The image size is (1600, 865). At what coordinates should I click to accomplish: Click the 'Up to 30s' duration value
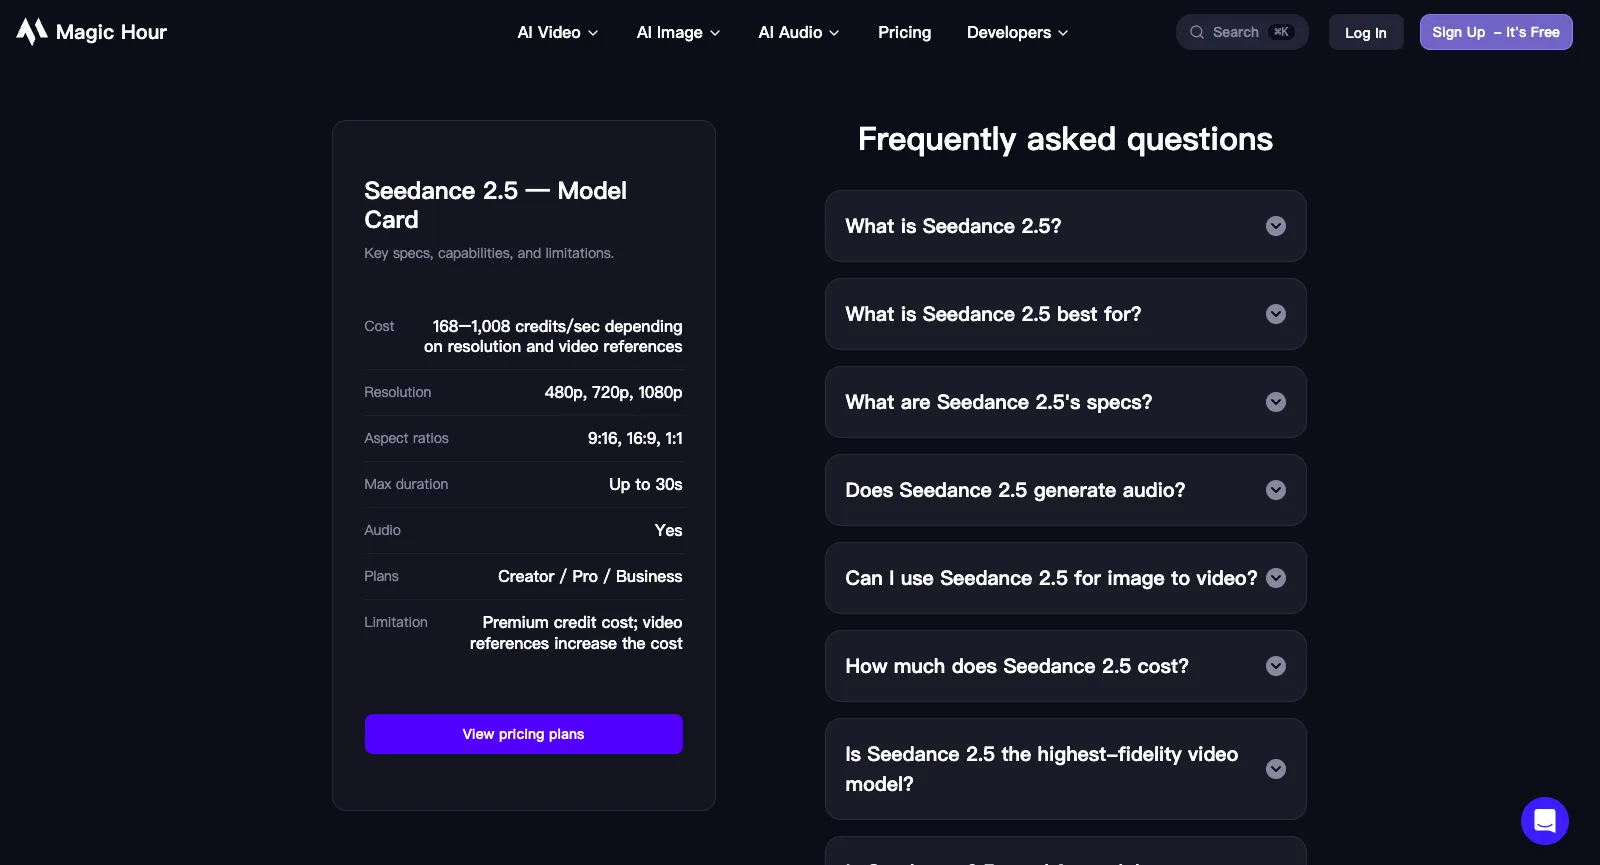click(x=646, y=484)
